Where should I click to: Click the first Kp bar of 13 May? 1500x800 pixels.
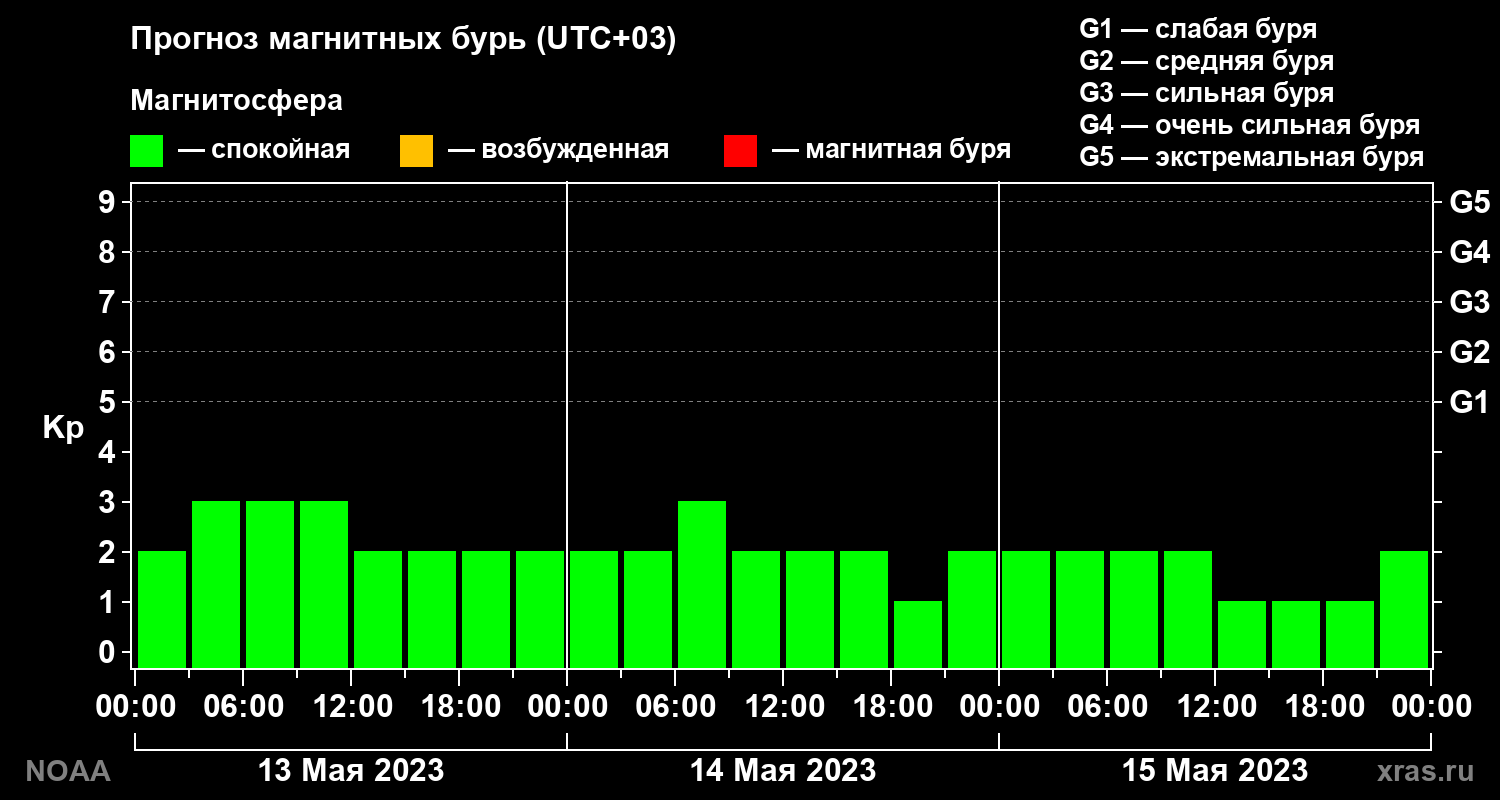(162, 609)
